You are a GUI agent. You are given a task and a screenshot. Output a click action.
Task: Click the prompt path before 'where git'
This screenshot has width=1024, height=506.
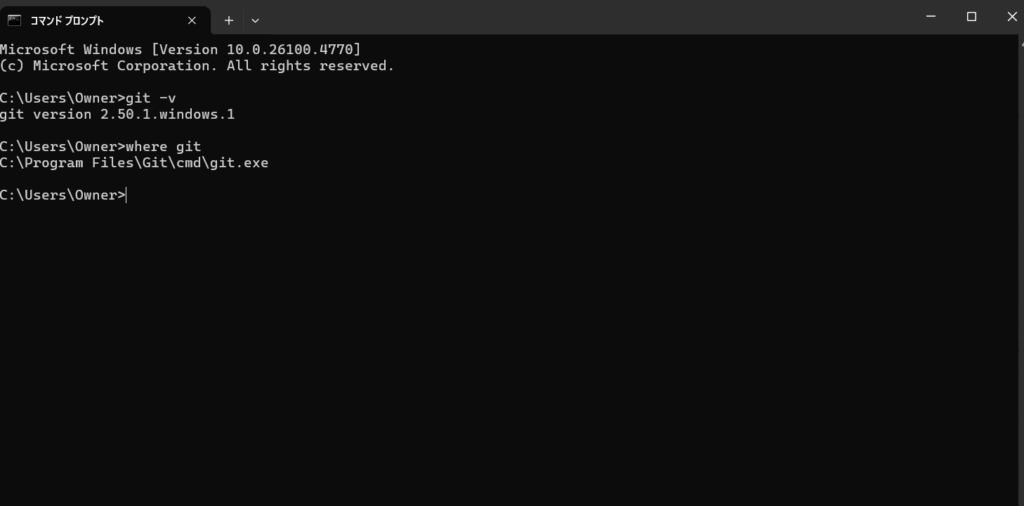point(62,147)
